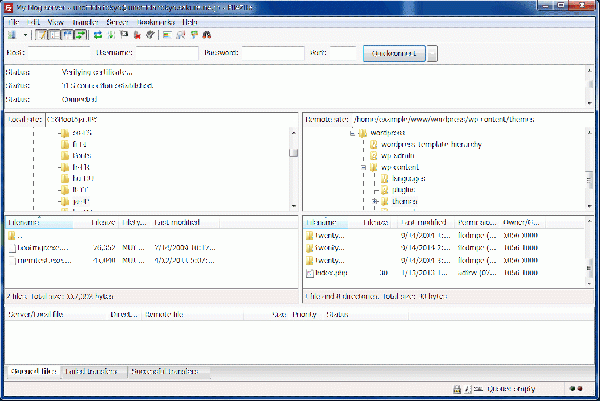Viewport: 600px width, 401px height.
Task: Sort local list by Filetype column
Action: coord(134,222)
